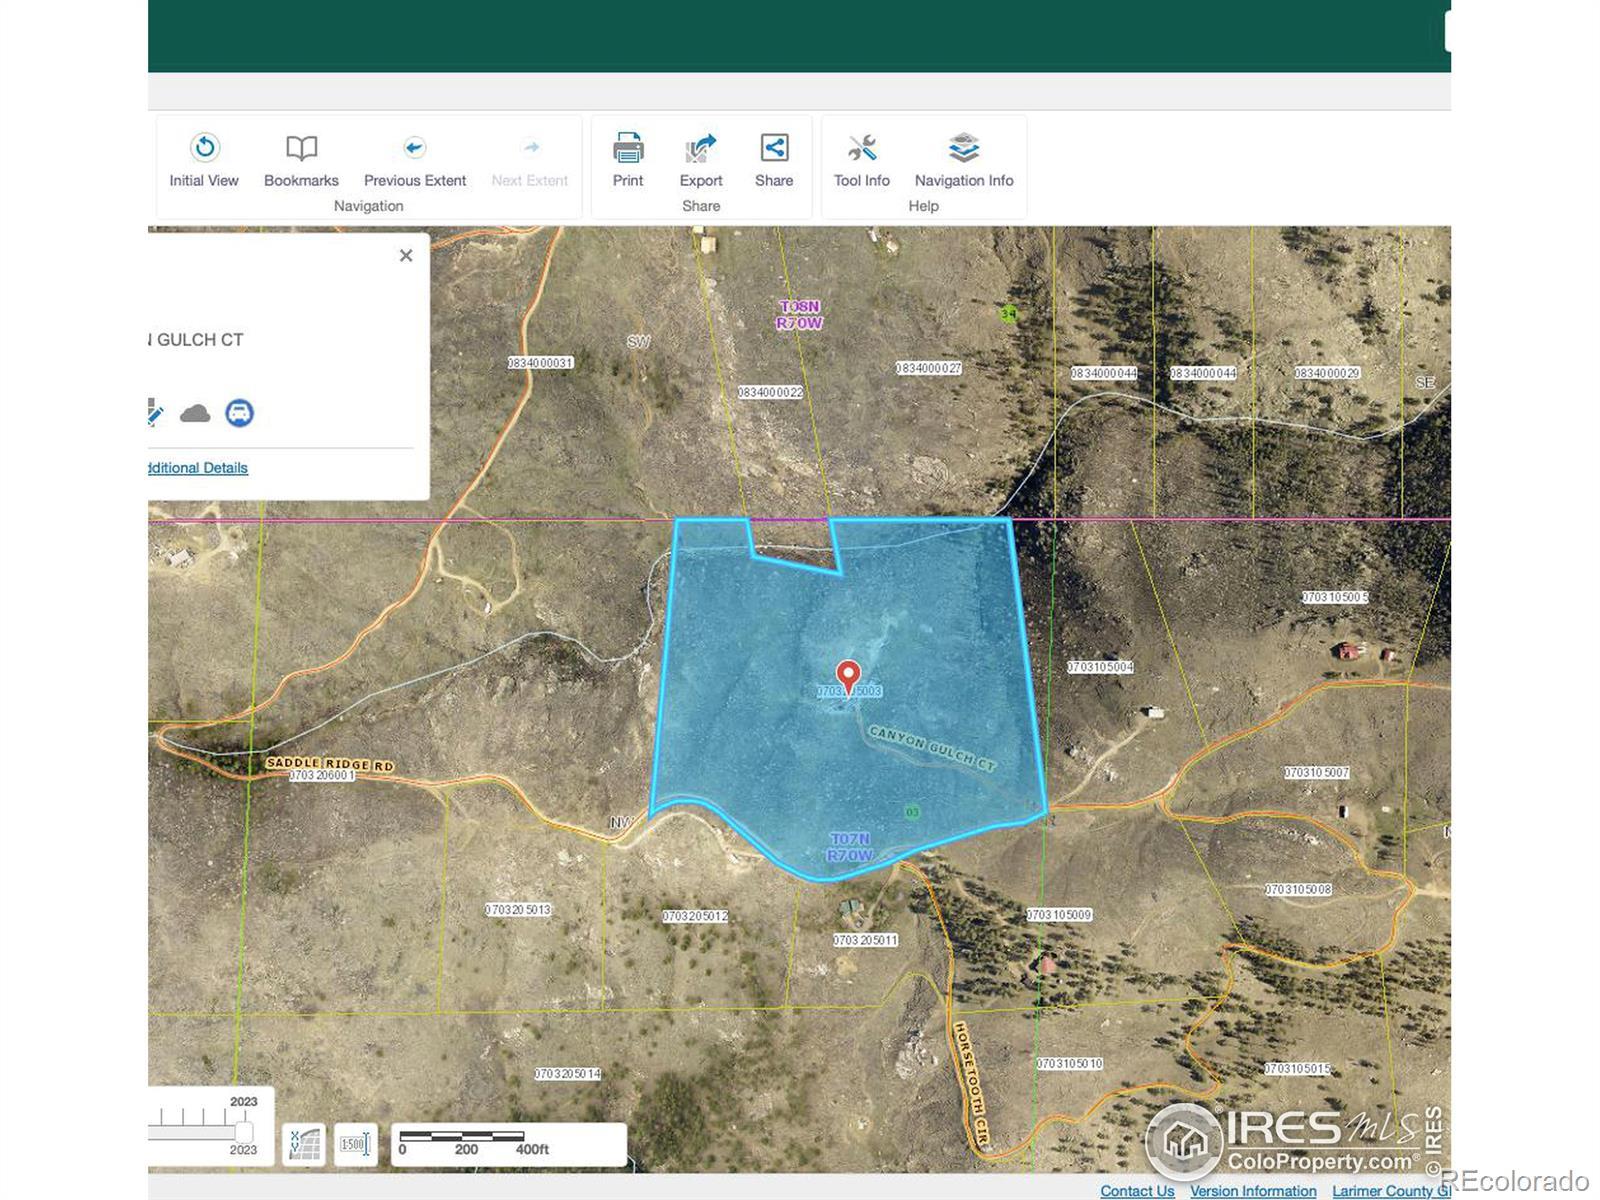Open Tool Info help
The height and width of the screenshot is (1200, 1600).
pos(861,160)
